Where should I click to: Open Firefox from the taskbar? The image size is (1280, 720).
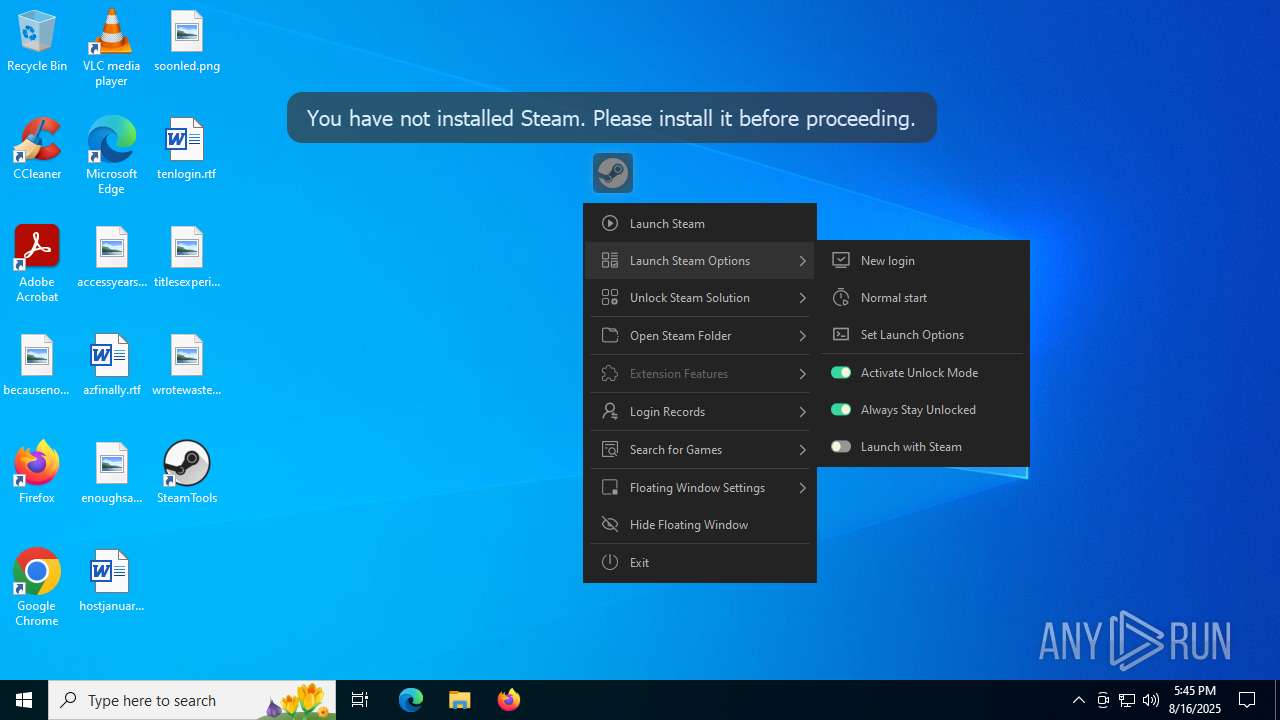click(x=509, y=700)
